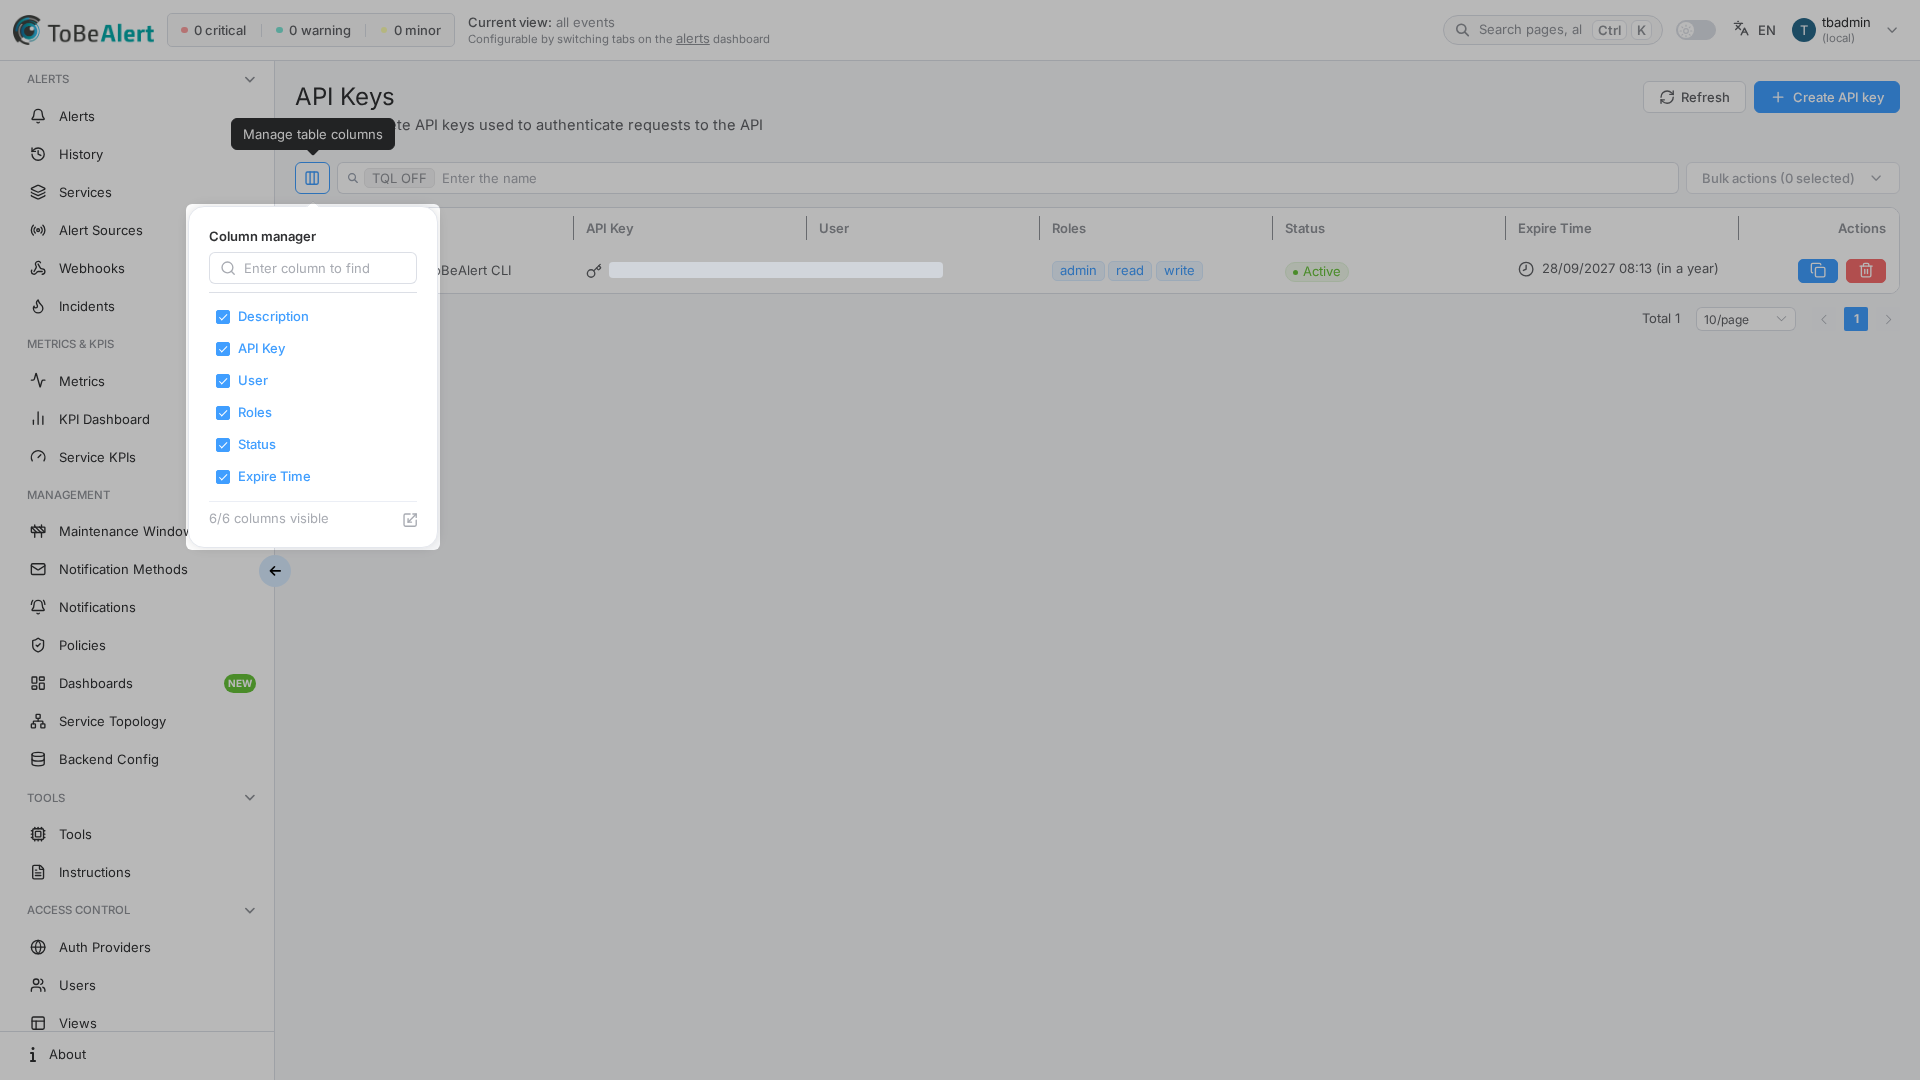
Task: Open Policies shield icon
Action: [38, 645]
